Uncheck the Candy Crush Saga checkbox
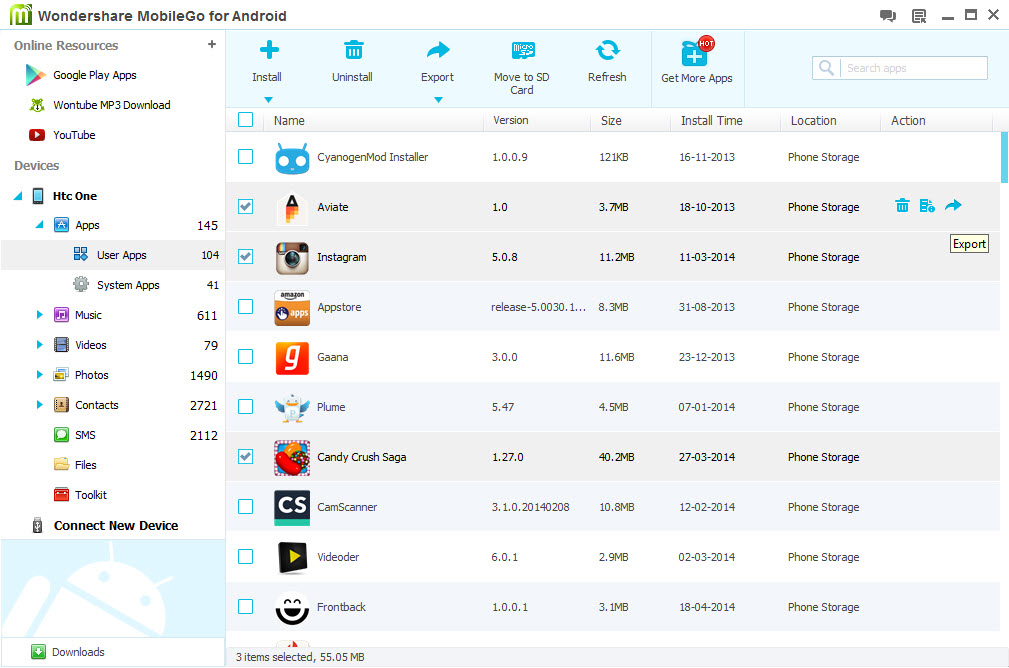This screenshot has width=1009, height=668. point(245,457)
